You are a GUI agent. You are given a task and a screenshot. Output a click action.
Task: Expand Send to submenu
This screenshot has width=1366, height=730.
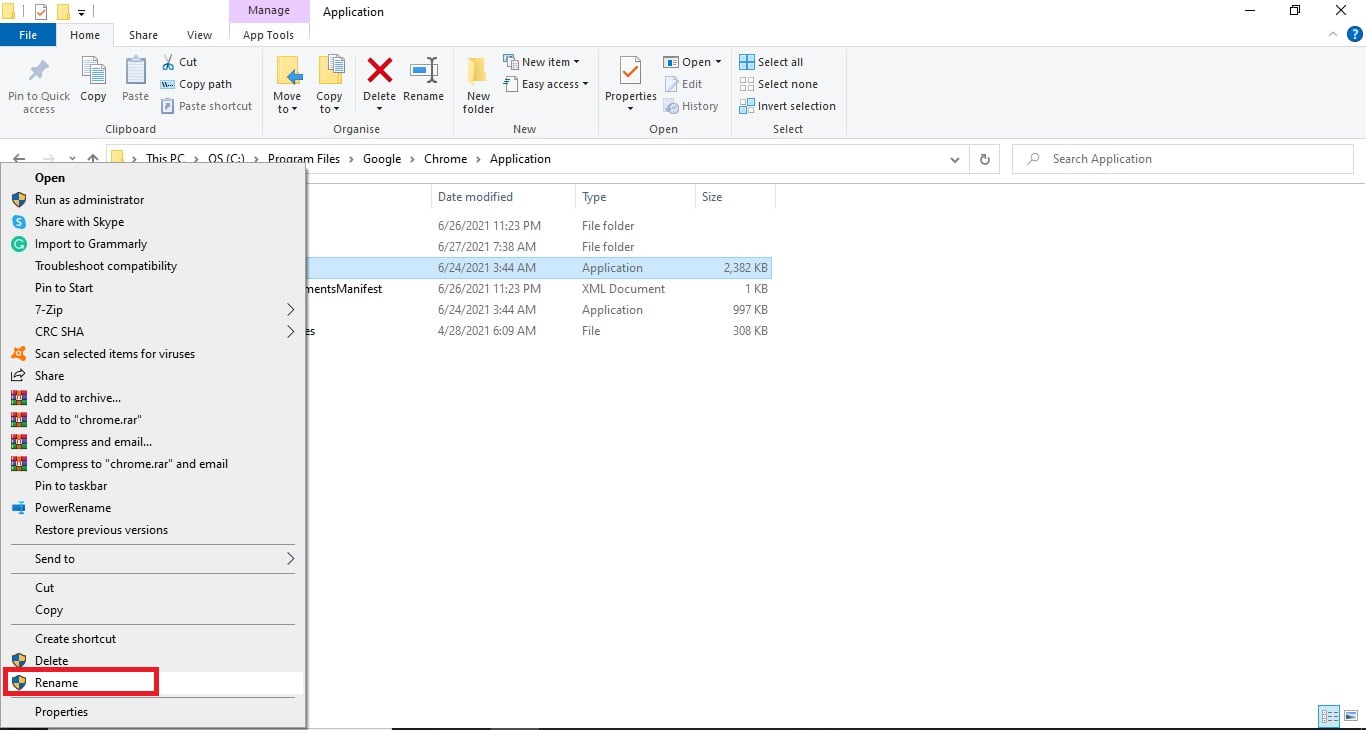(291, 559)
